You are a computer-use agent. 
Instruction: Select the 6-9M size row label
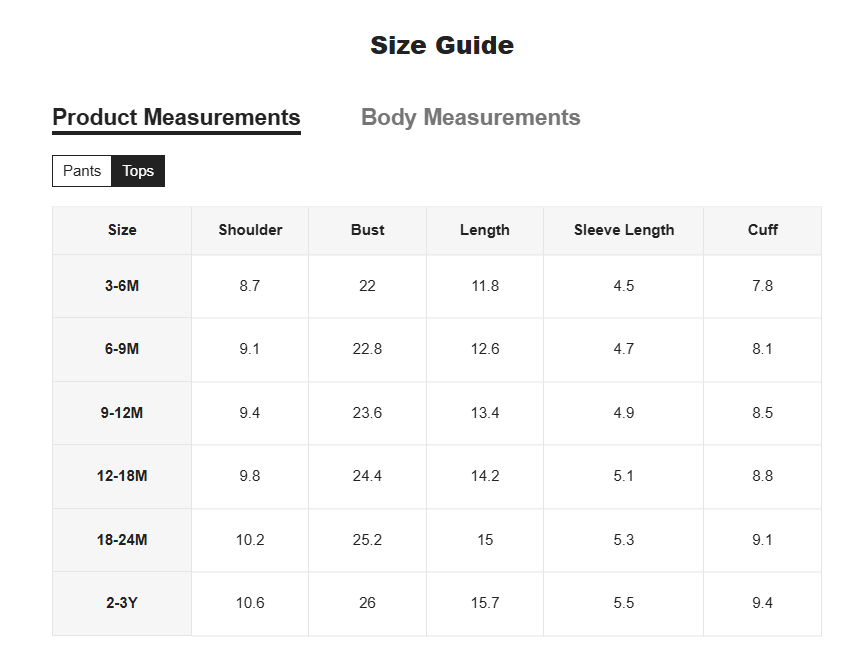pos(122,349)
